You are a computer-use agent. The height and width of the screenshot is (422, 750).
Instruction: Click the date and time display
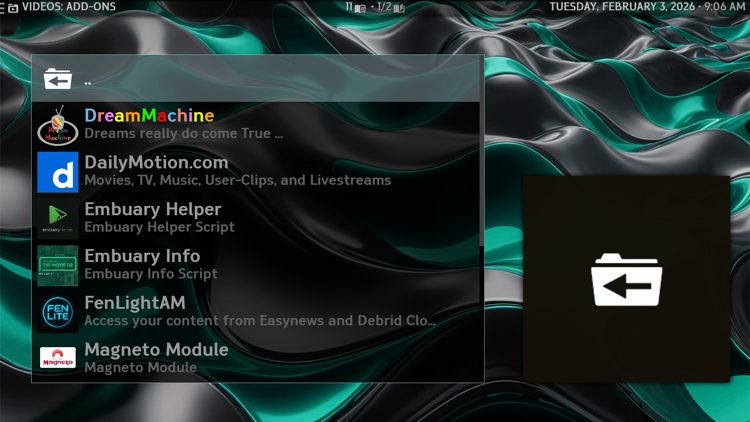(x=647, y=7)
